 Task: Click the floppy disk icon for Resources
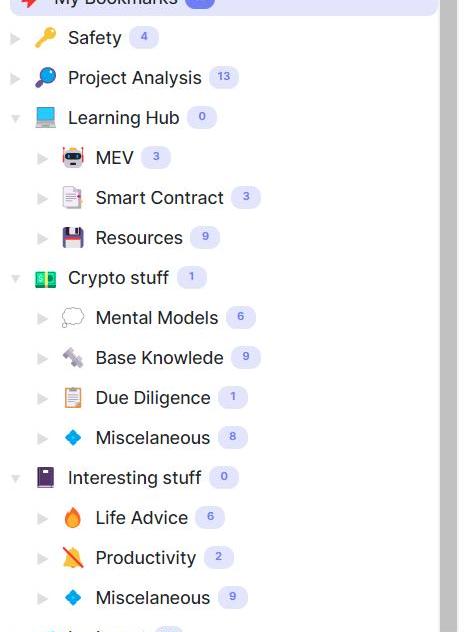pyautogui.click(x=73, y=237)
